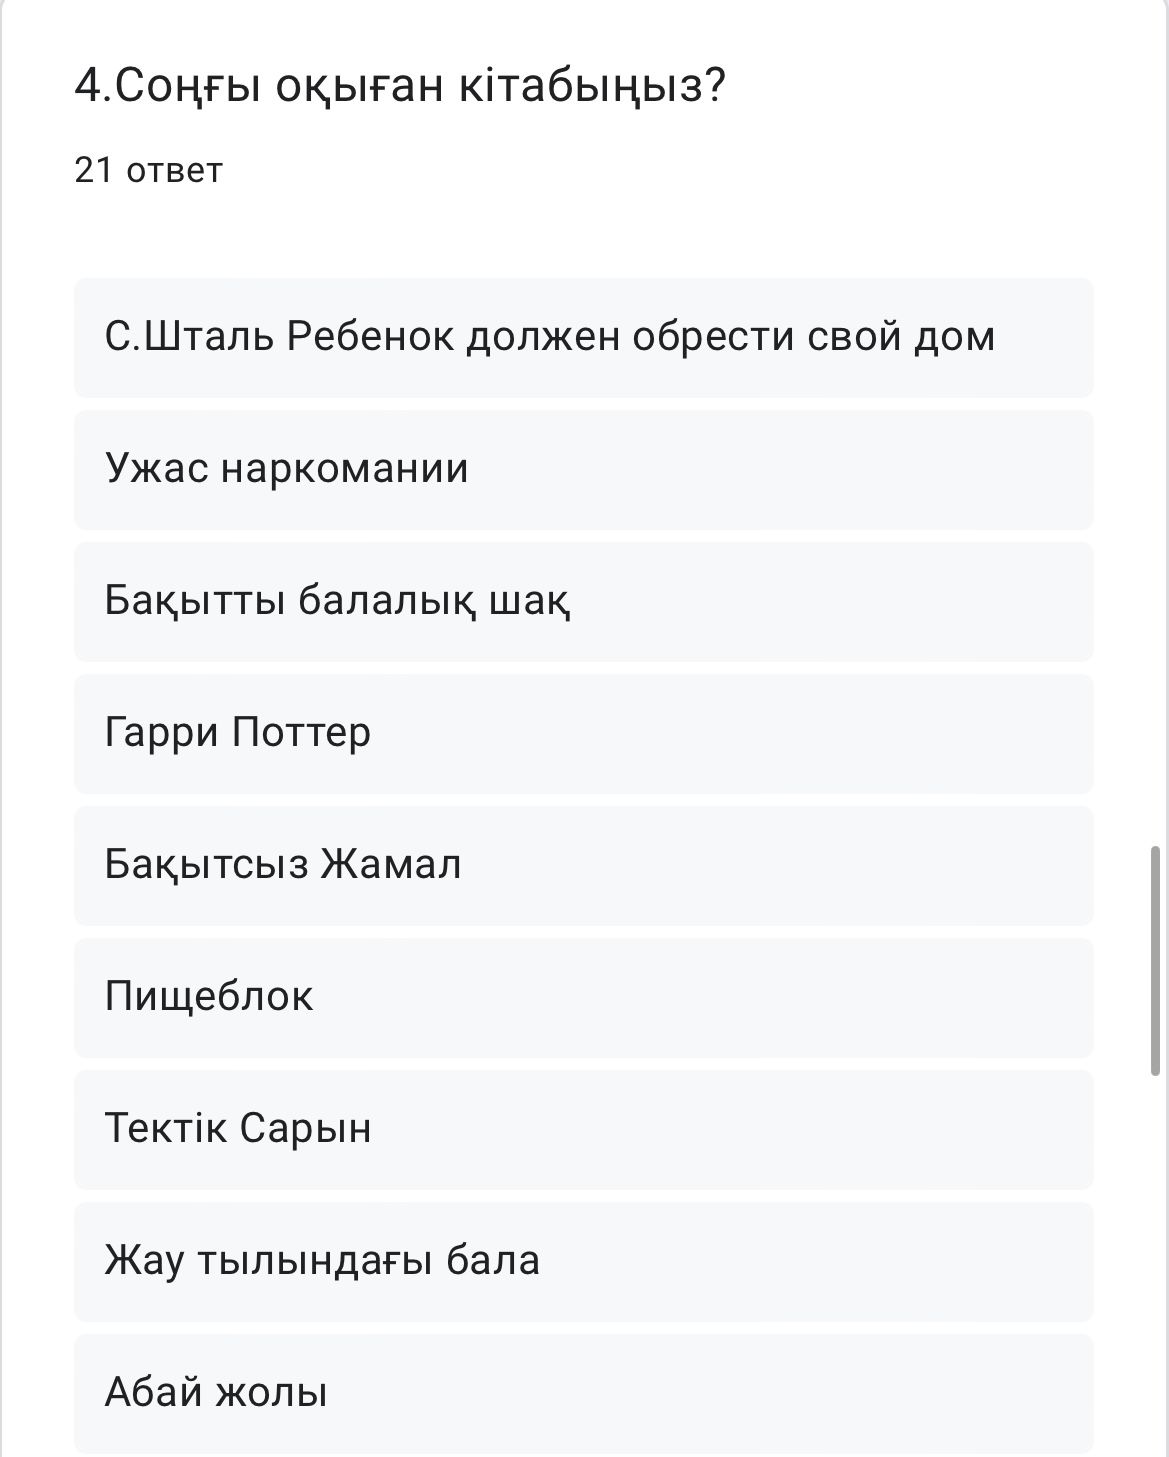Select the "Жау тылындағы бала" response

pos(583,1261)
